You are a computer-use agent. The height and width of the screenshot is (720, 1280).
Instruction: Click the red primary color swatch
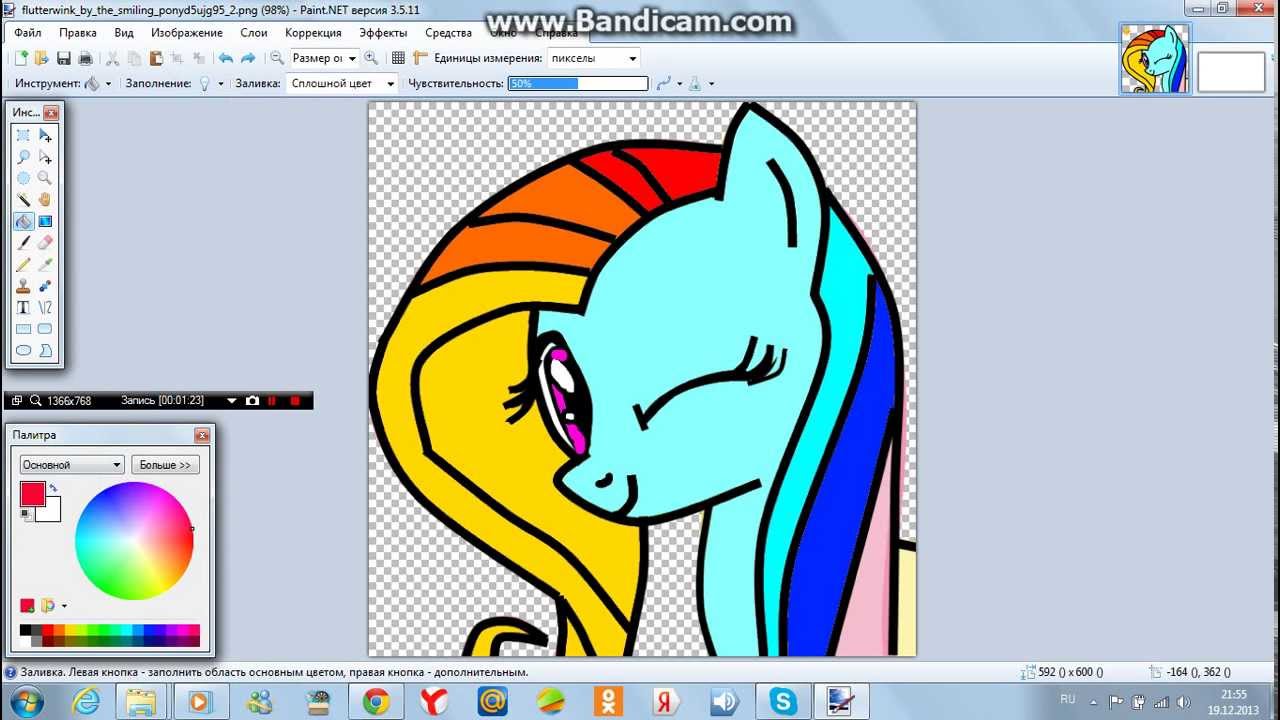[x=32, y=493]
